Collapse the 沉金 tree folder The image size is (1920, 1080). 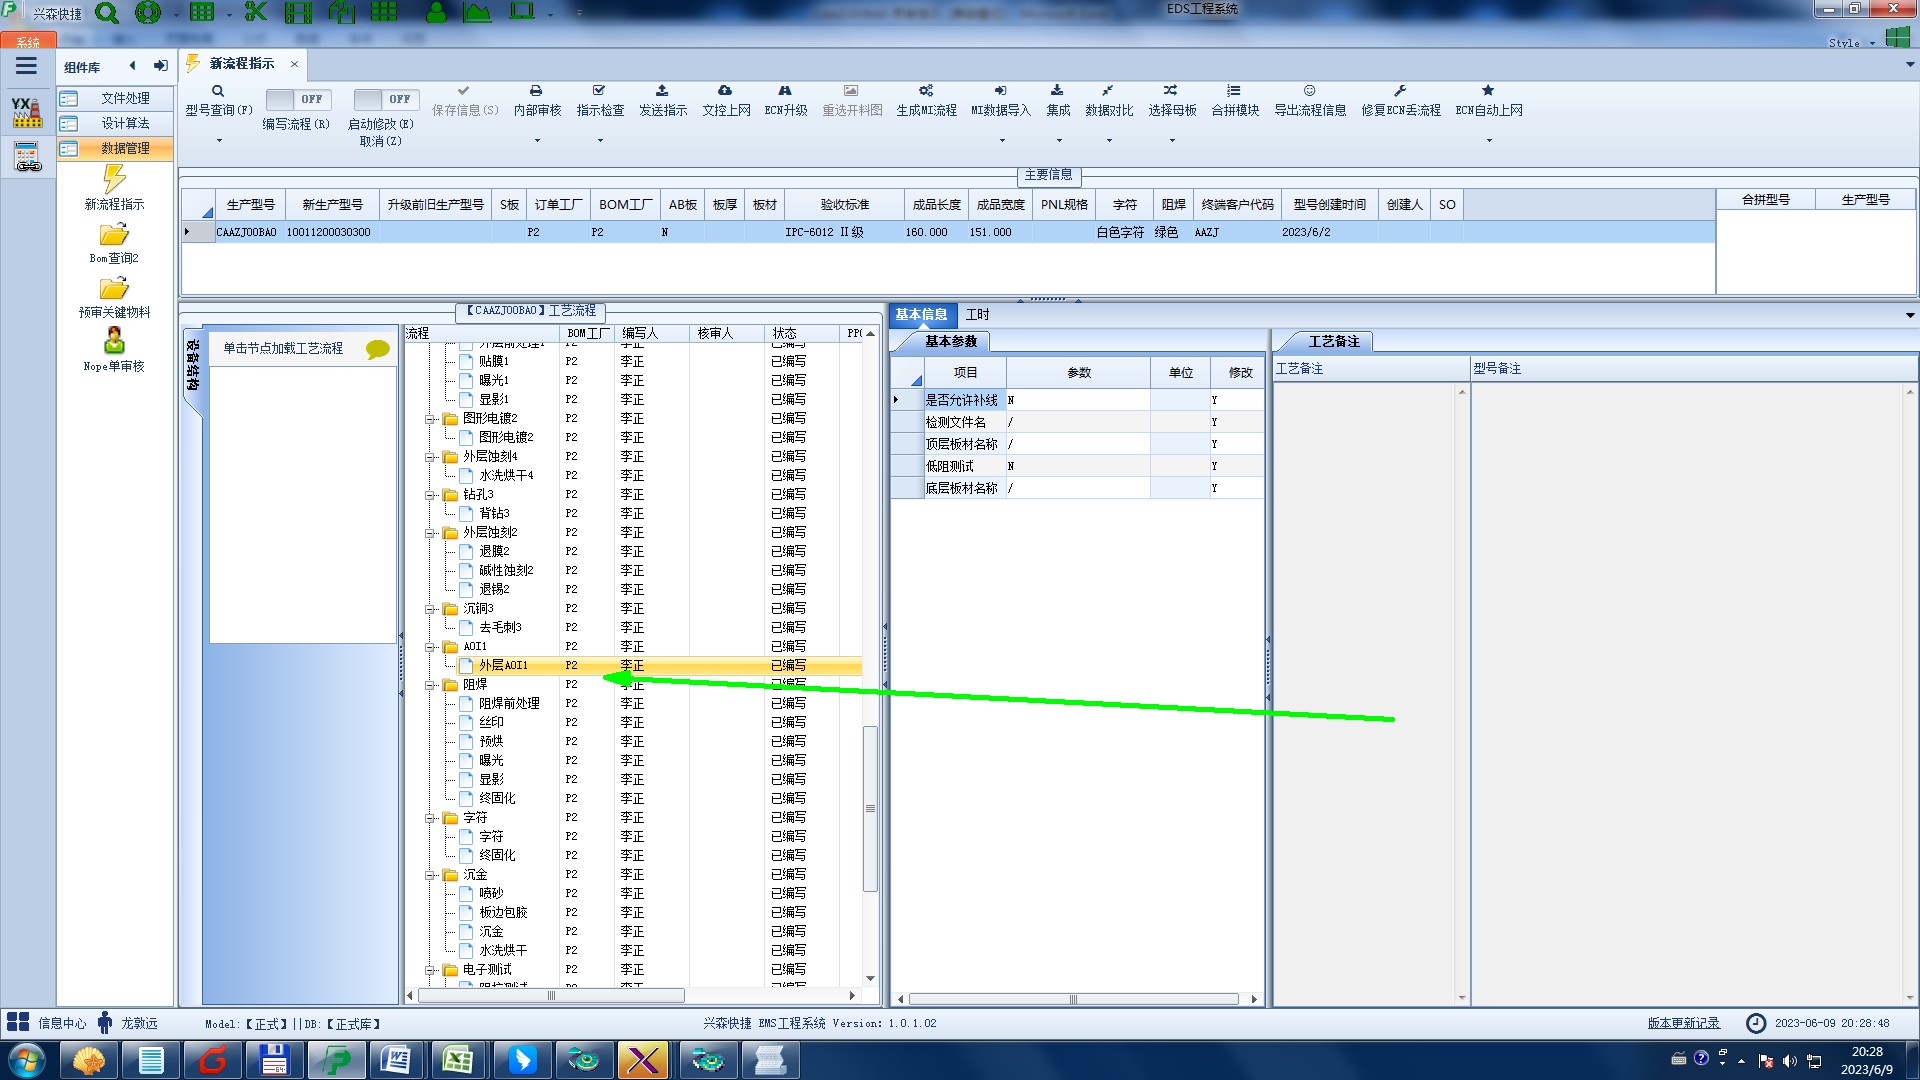tap(430, 875)
